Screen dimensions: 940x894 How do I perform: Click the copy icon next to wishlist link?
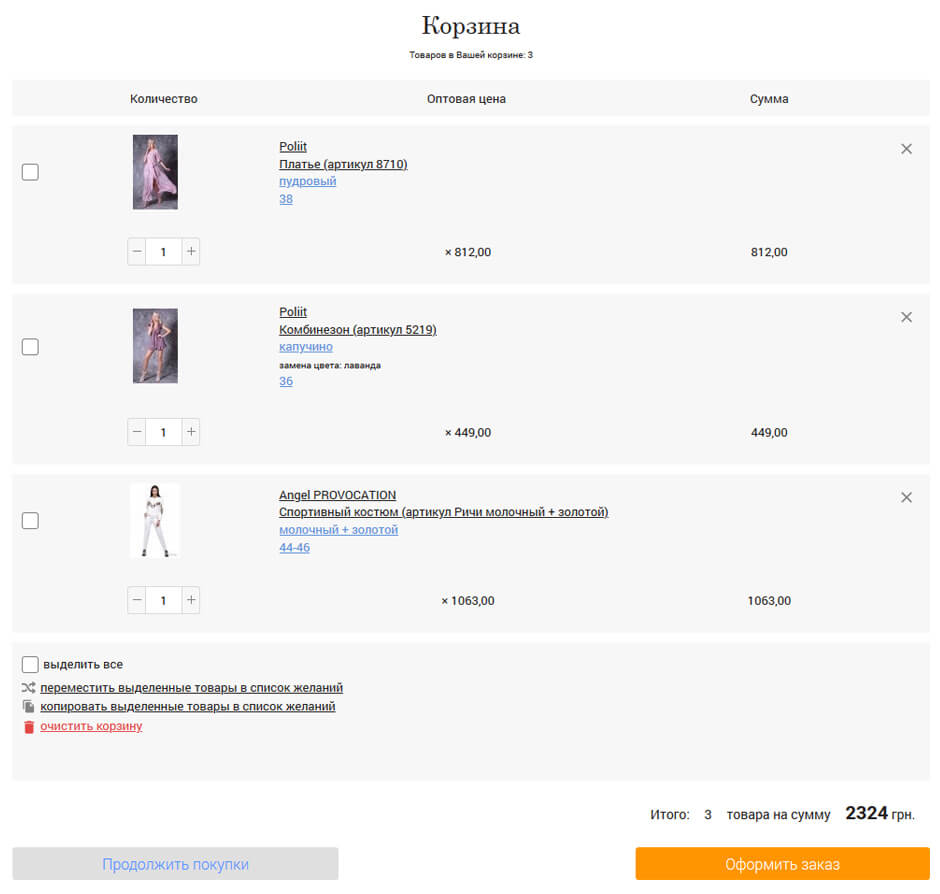29,707
